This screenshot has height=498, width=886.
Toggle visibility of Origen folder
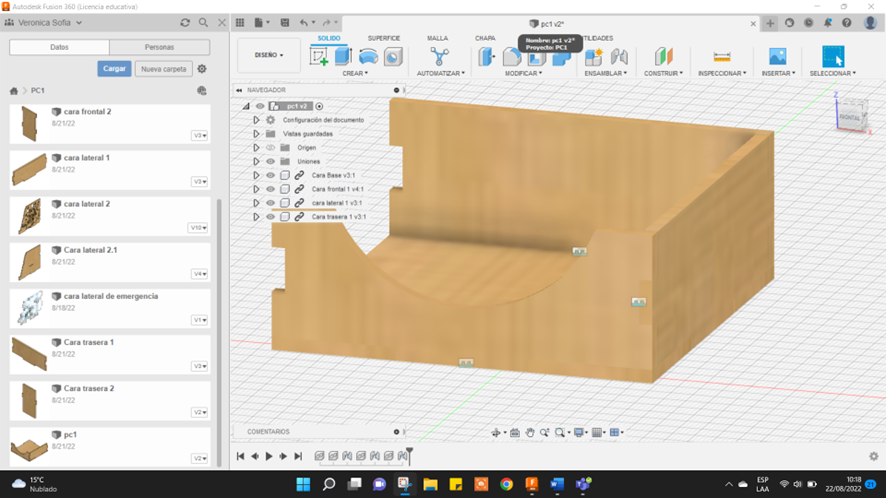click(x=271, y=148)
